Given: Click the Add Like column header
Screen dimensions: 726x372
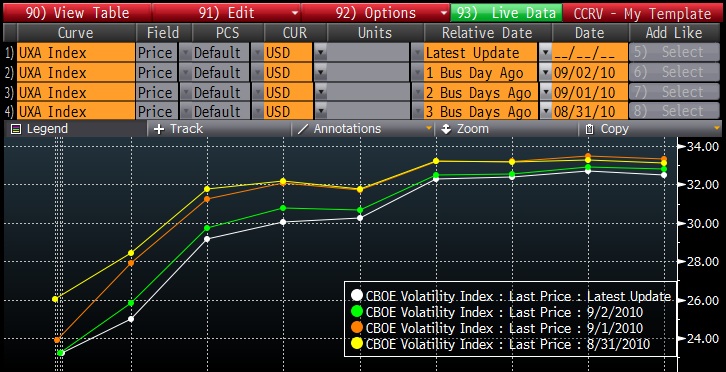Looking at the screenshot, I should click(x=674, y=33).
